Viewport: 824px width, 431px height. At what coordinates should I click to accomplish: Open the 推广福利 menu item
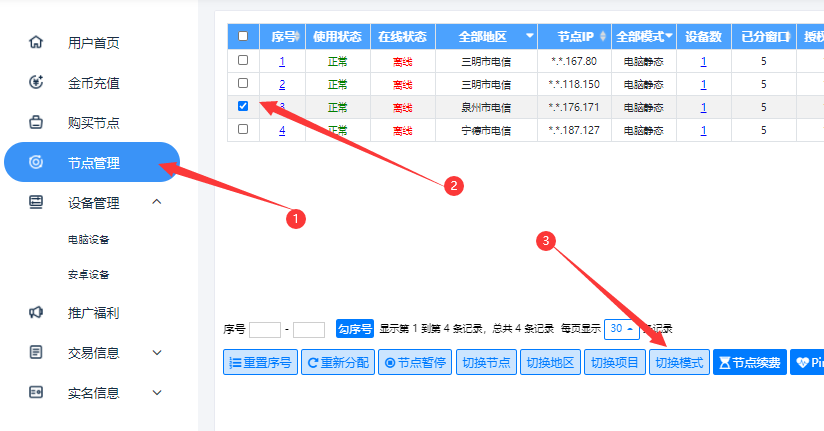(94, 313)
